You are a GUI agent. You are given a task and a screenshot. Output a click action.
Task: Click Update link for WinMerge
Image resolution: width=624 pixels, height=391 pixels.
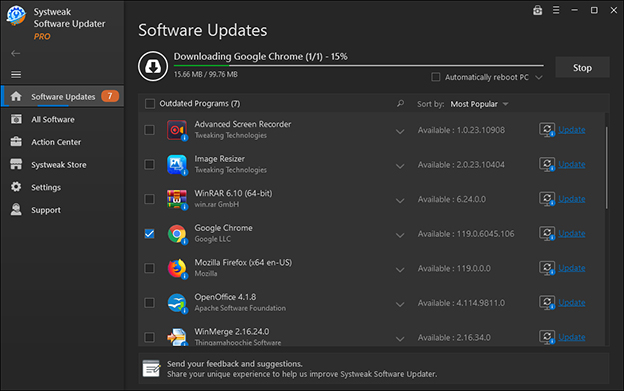(x=571, y=337)
